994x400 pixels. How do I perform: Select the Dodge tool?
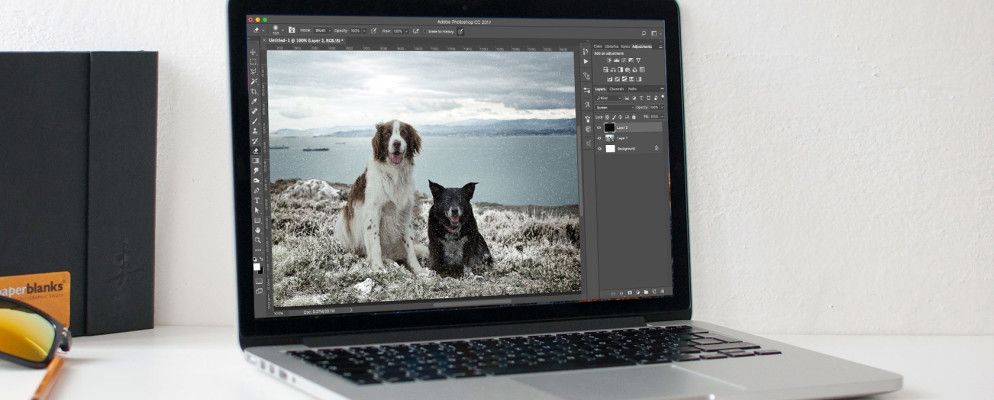click(255, 180)
